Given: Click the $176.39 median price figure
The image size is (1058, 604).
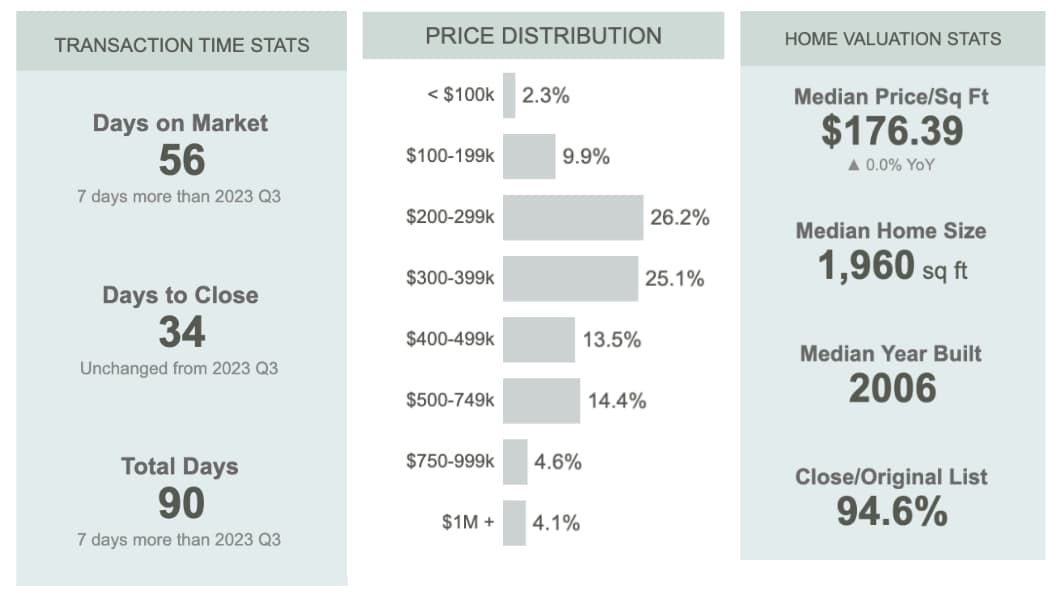Looking at the screenshot, I should (x=892, y=131).
